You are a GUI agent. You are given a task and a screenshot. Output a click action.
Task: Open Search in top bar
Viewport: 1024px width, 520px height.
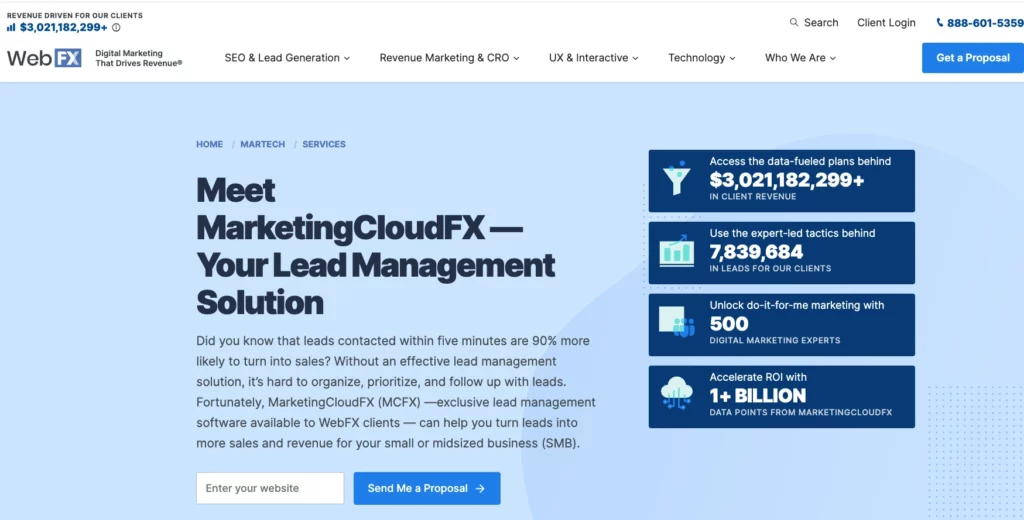tap(814, 22)
